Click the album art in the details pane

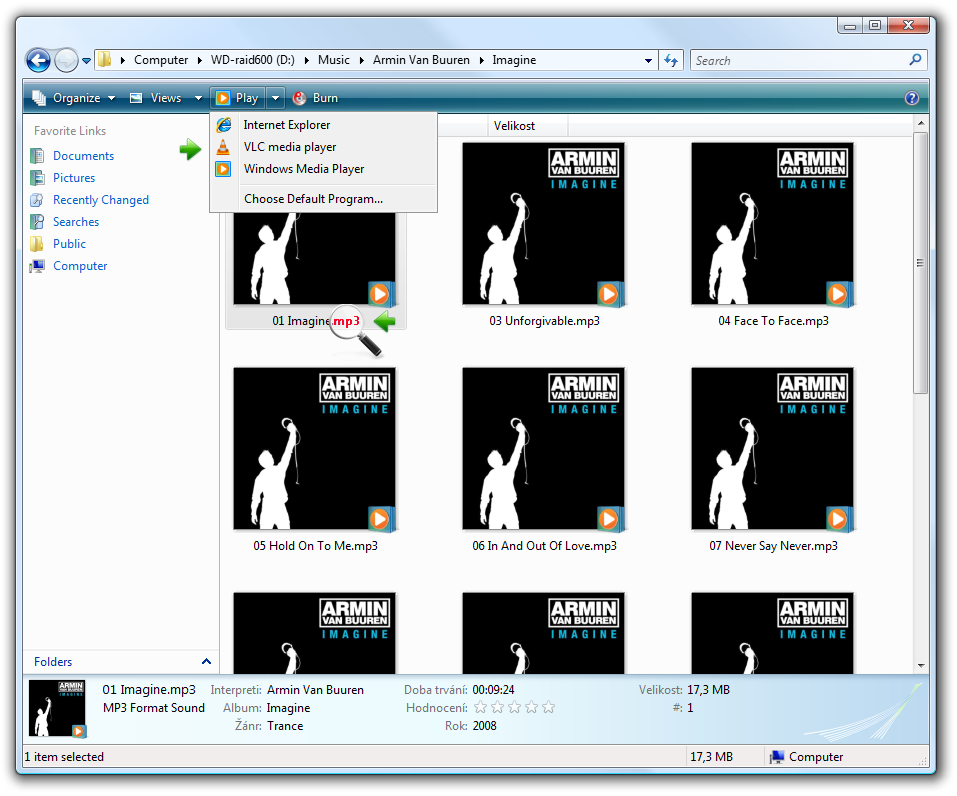(x=57, y=708)
